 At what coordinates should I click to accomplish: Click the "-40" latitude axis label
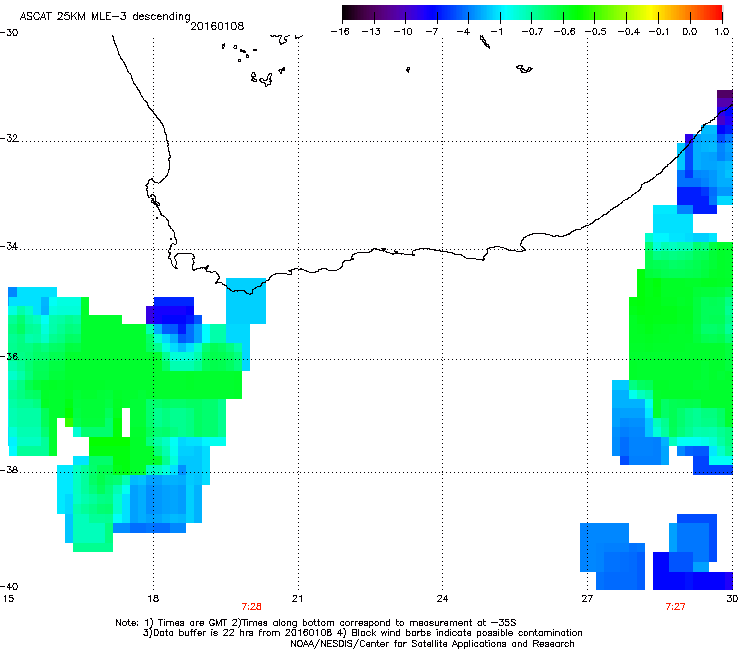[x=9, y=586]
